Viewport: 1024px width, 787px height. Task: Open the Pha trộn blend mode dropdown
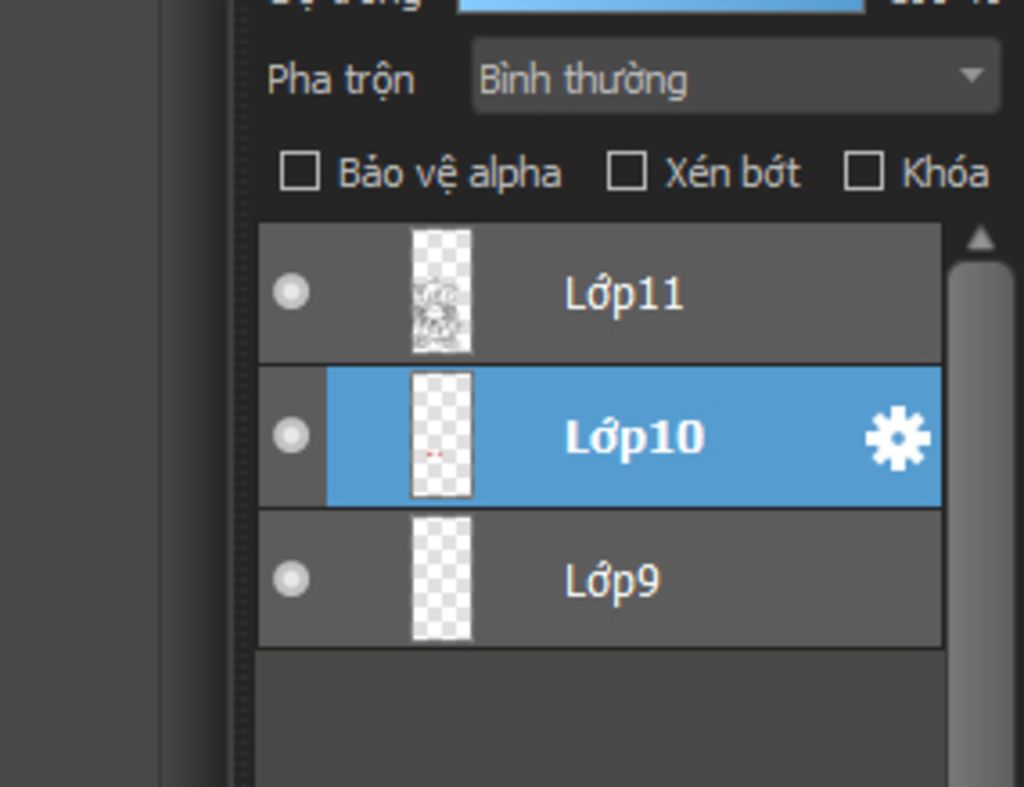pyautogui.click(x=736, y=77)
